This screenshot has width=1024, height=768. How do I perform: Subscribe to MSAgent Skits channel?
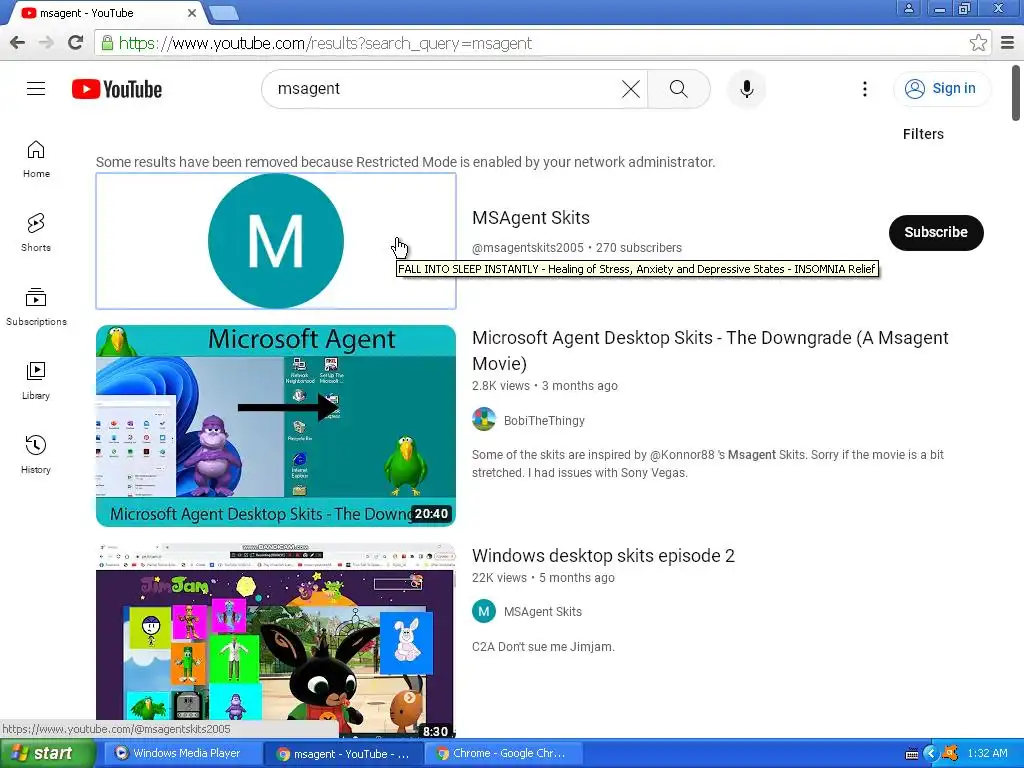pyautogui.click(x=936, y=232)
